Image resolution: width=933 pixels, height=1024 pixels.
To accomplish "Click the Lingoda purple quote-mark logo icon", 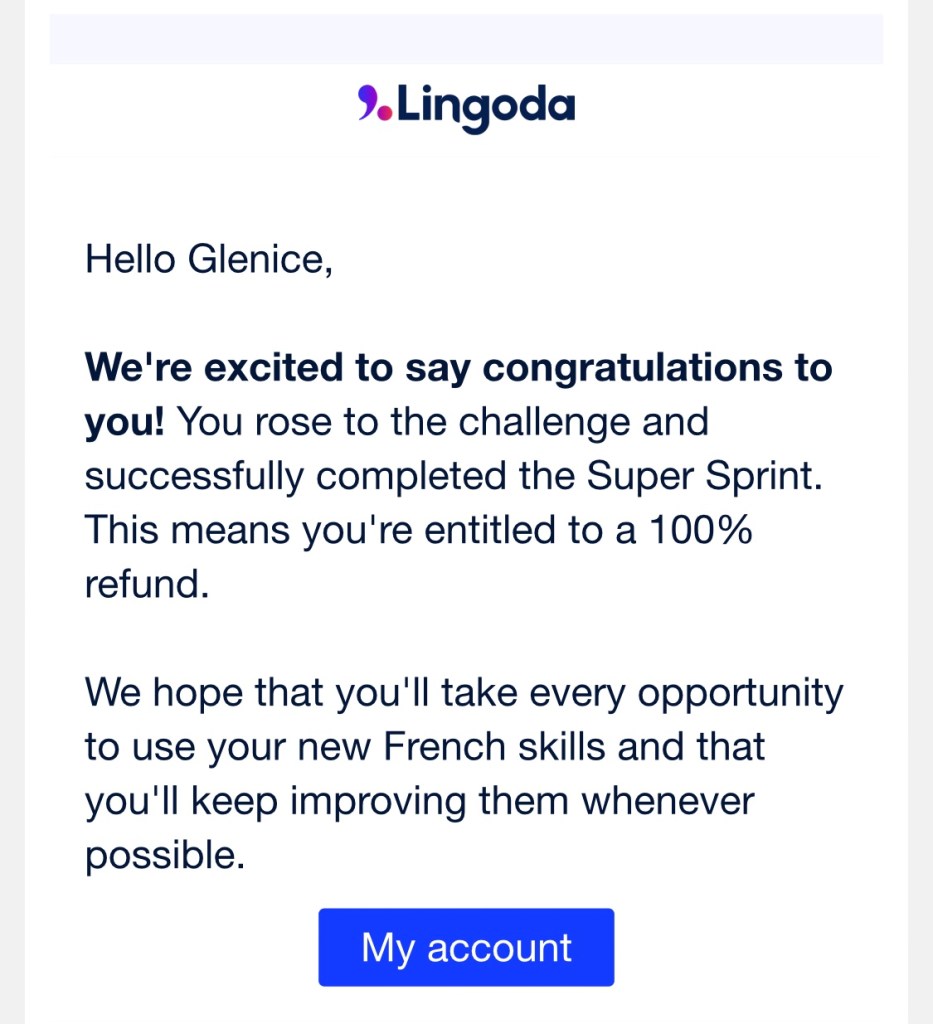I will pos(374,104).
